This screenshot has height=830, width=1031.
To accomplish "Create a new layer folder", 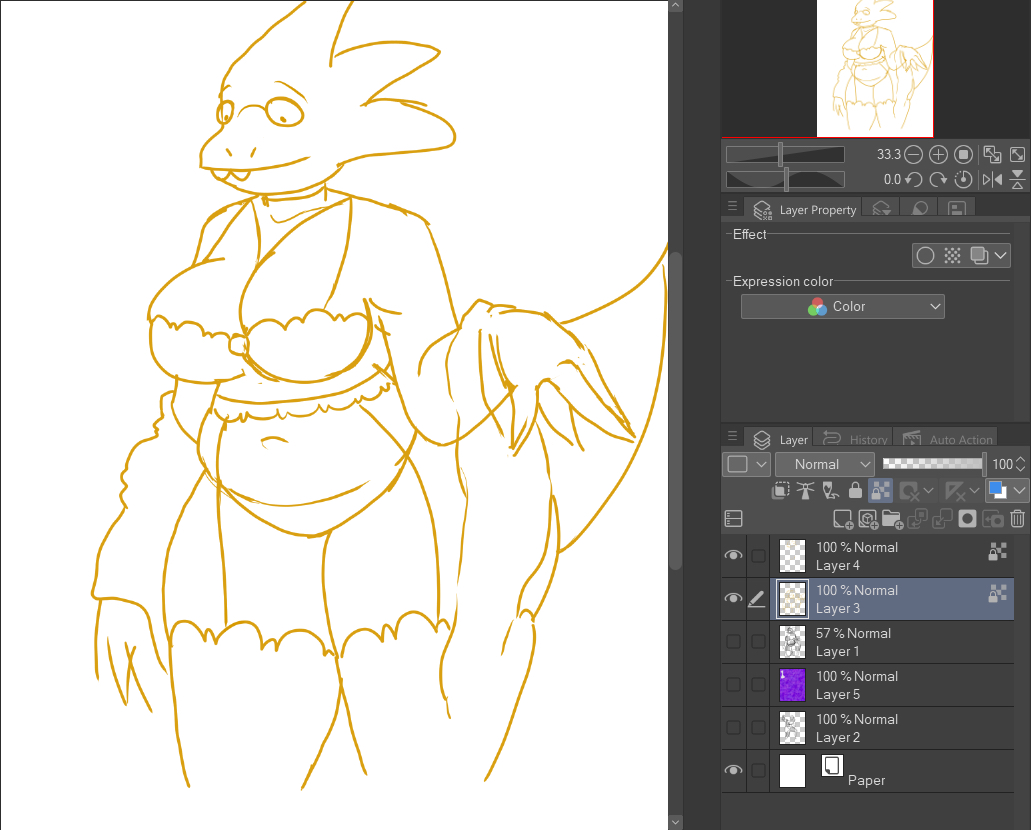I will click(892, 518).
